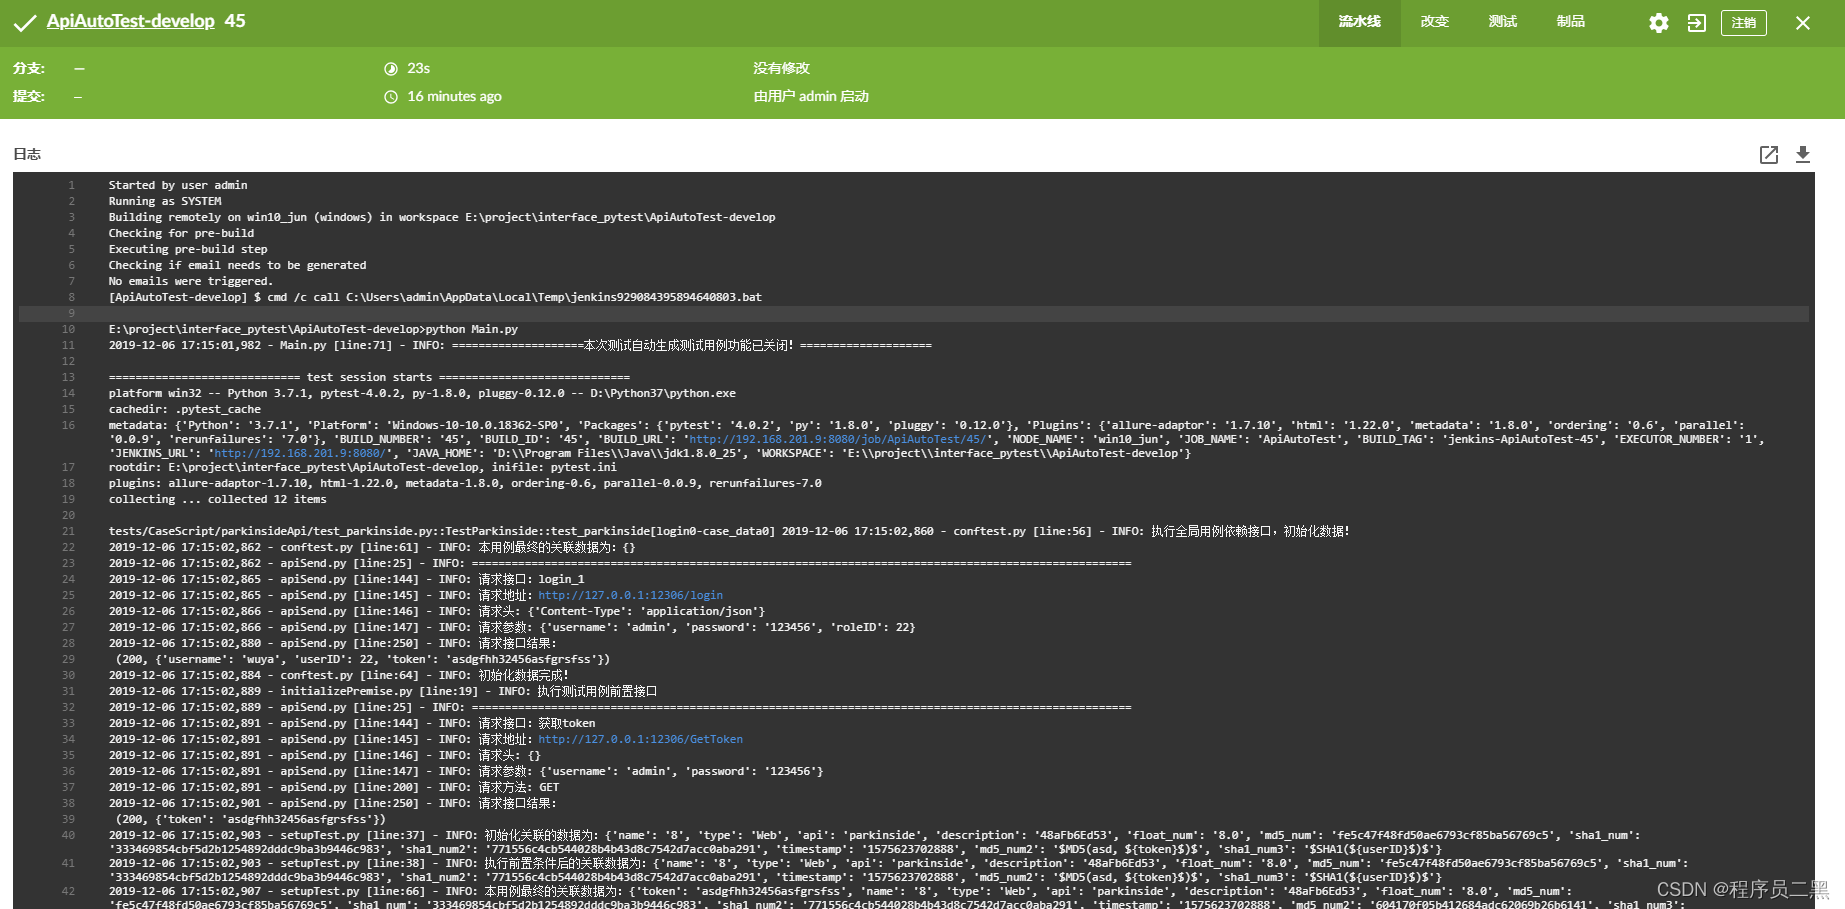Click the 'test session starts' log line
Viewport: 1845px width, 909px height.
pos(369,377)
